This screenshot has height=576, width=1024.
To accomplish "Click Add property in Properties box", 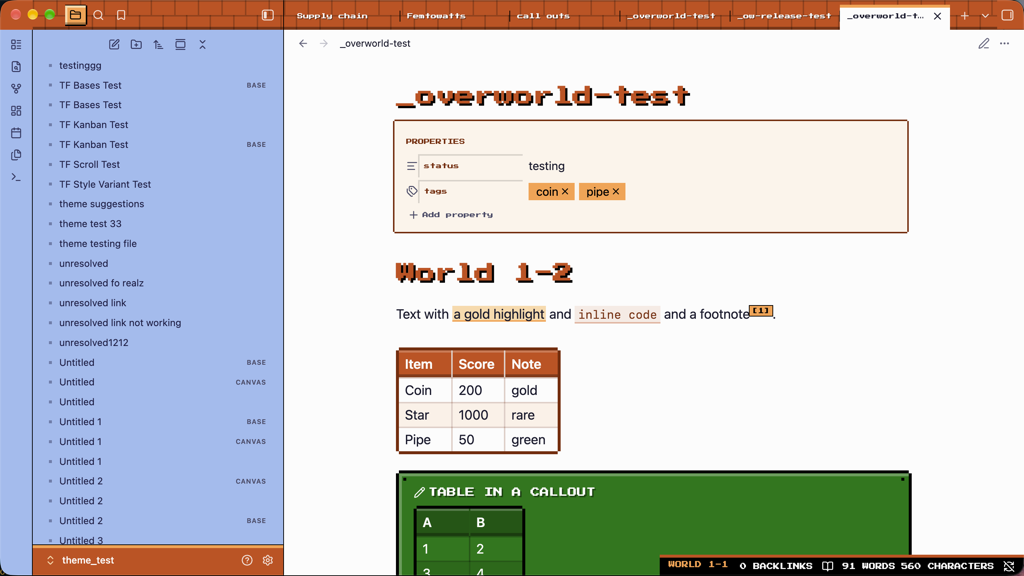I will coord(451,215).
